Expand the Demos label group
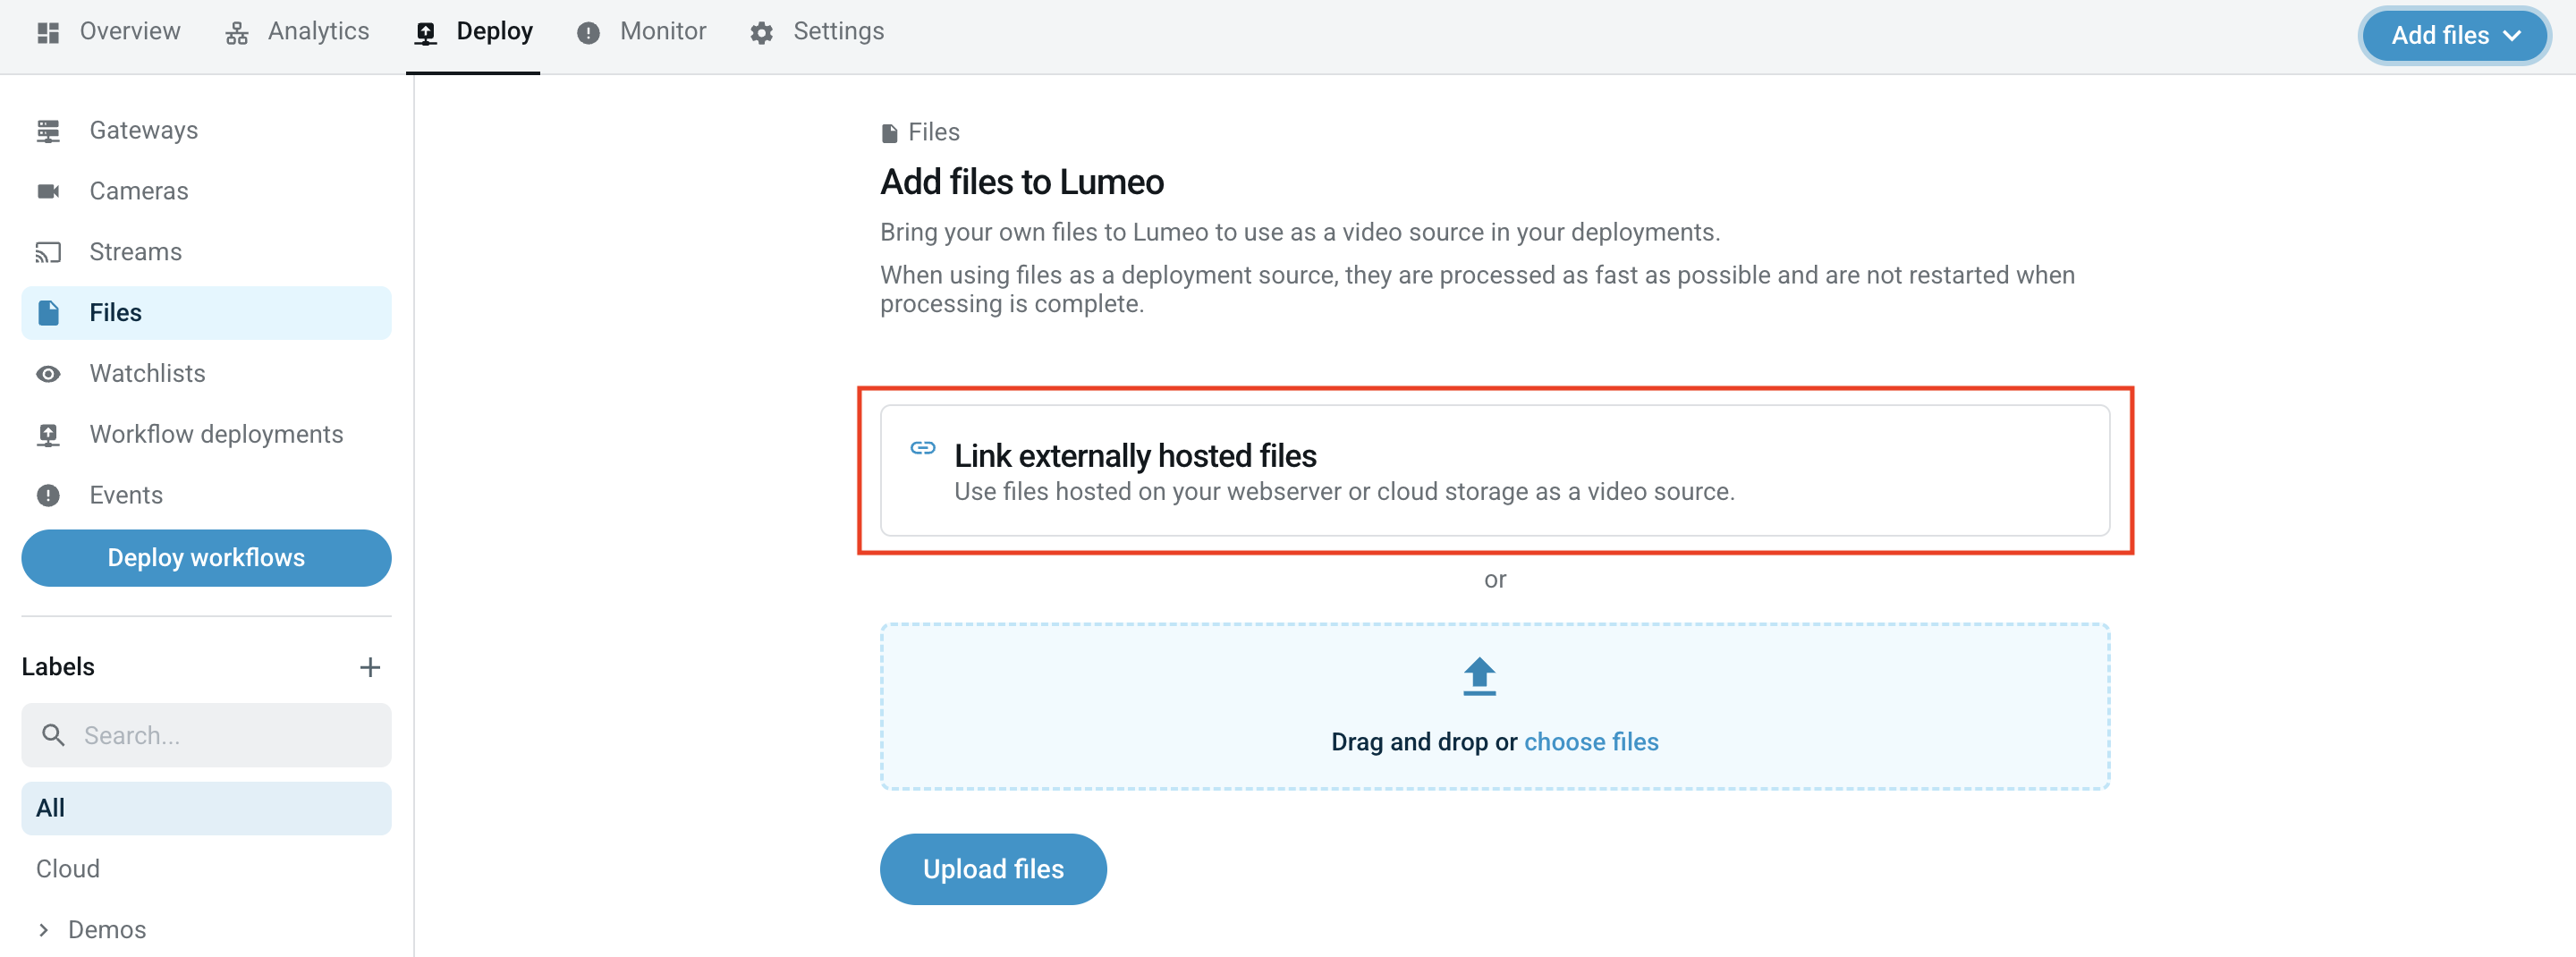Image resolution: width=2576 pixels, height=957 pixels. click(x=43, y=930)
